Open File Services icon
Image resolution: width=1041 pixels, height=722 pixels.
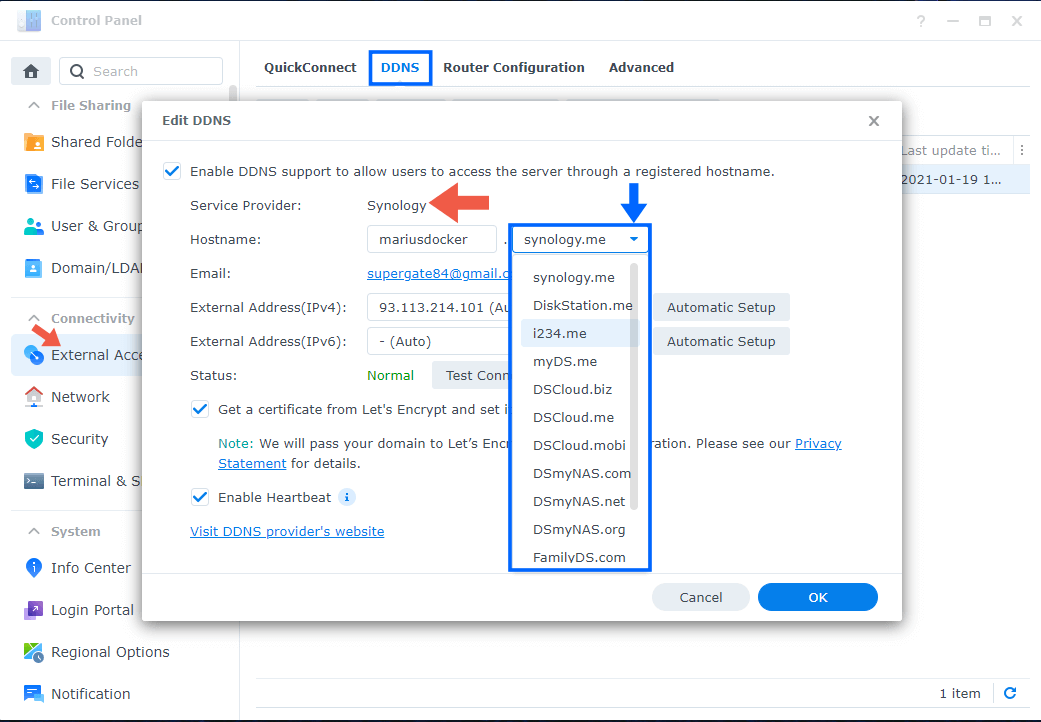(x=33, y=184)
